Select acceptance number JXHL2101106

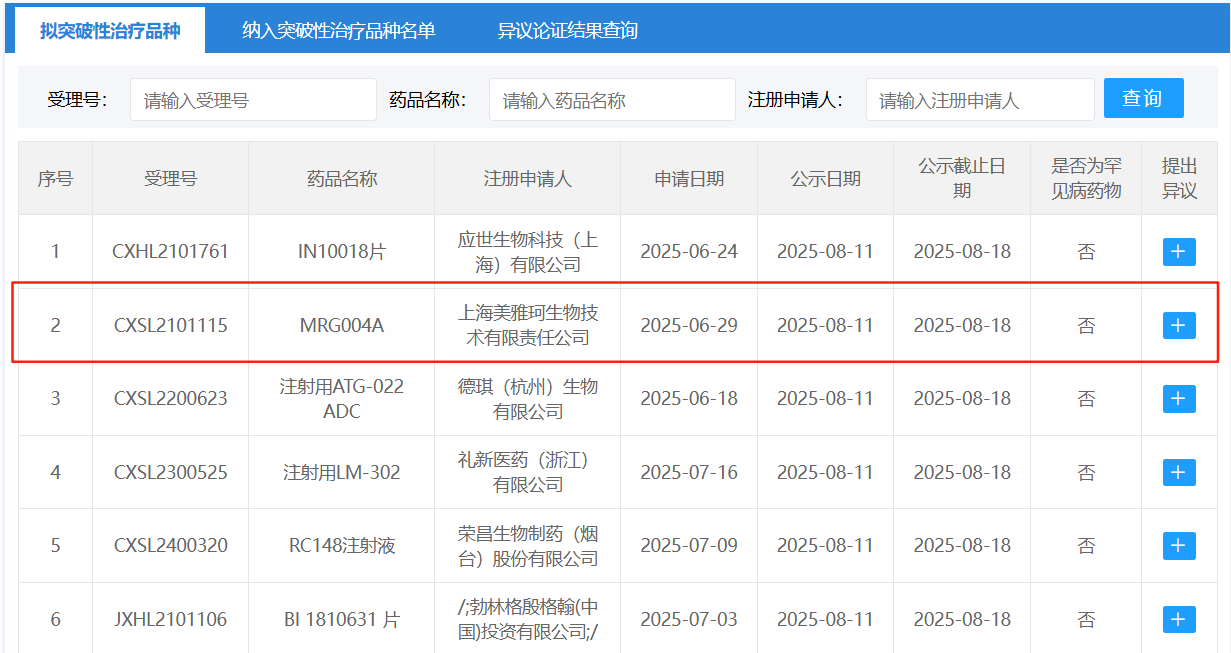170,619
